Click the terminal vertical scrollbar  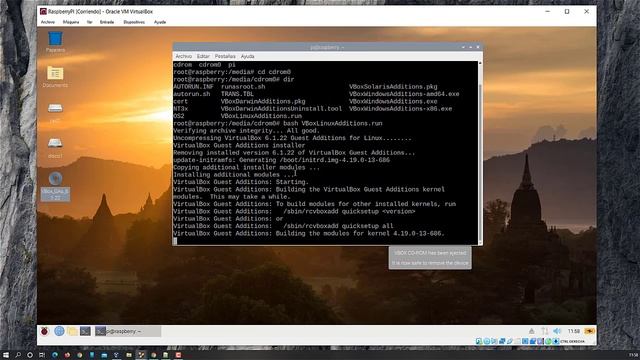tap(480, 153)
